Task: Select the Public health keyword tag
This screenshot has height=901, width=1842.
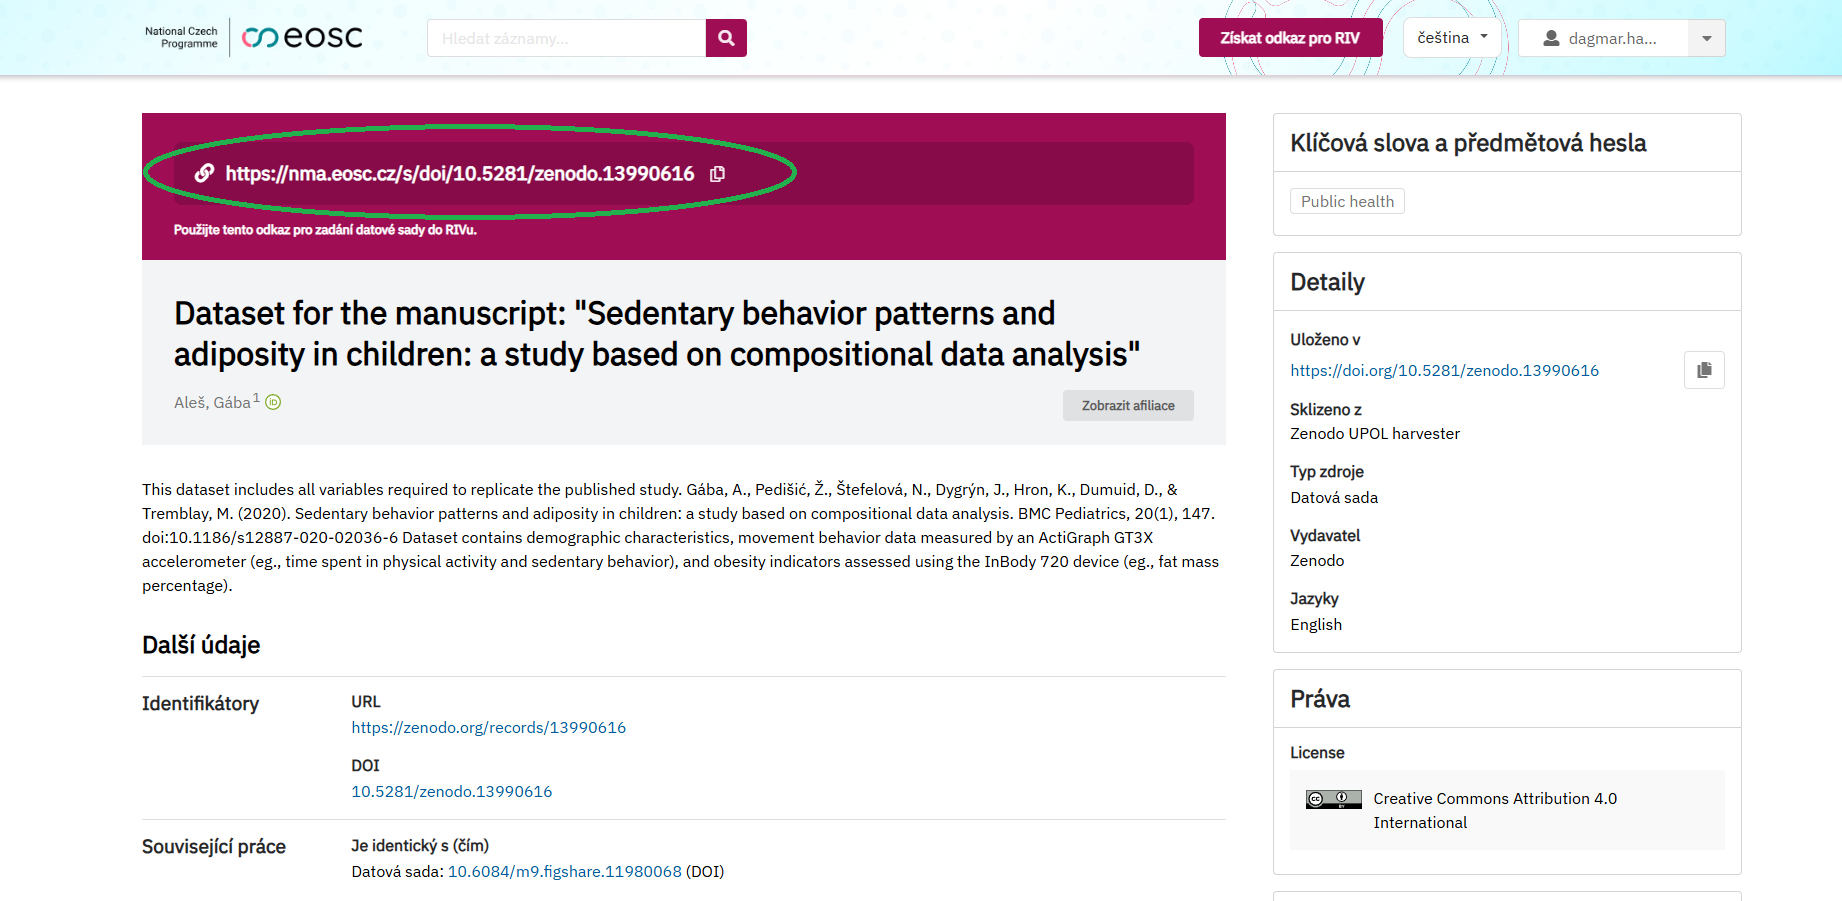Action: (x=1347, y=201)
